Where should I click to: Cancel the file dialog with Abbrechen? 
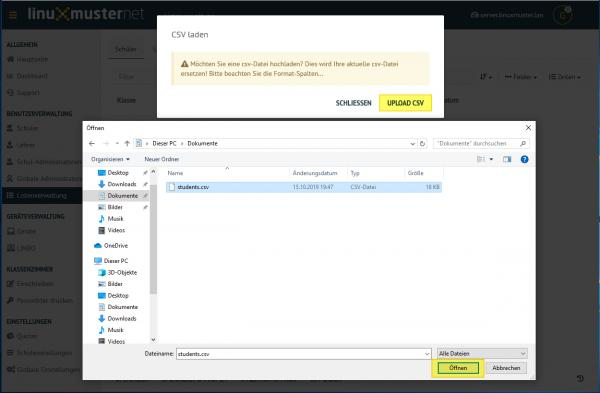pos(506,368)
